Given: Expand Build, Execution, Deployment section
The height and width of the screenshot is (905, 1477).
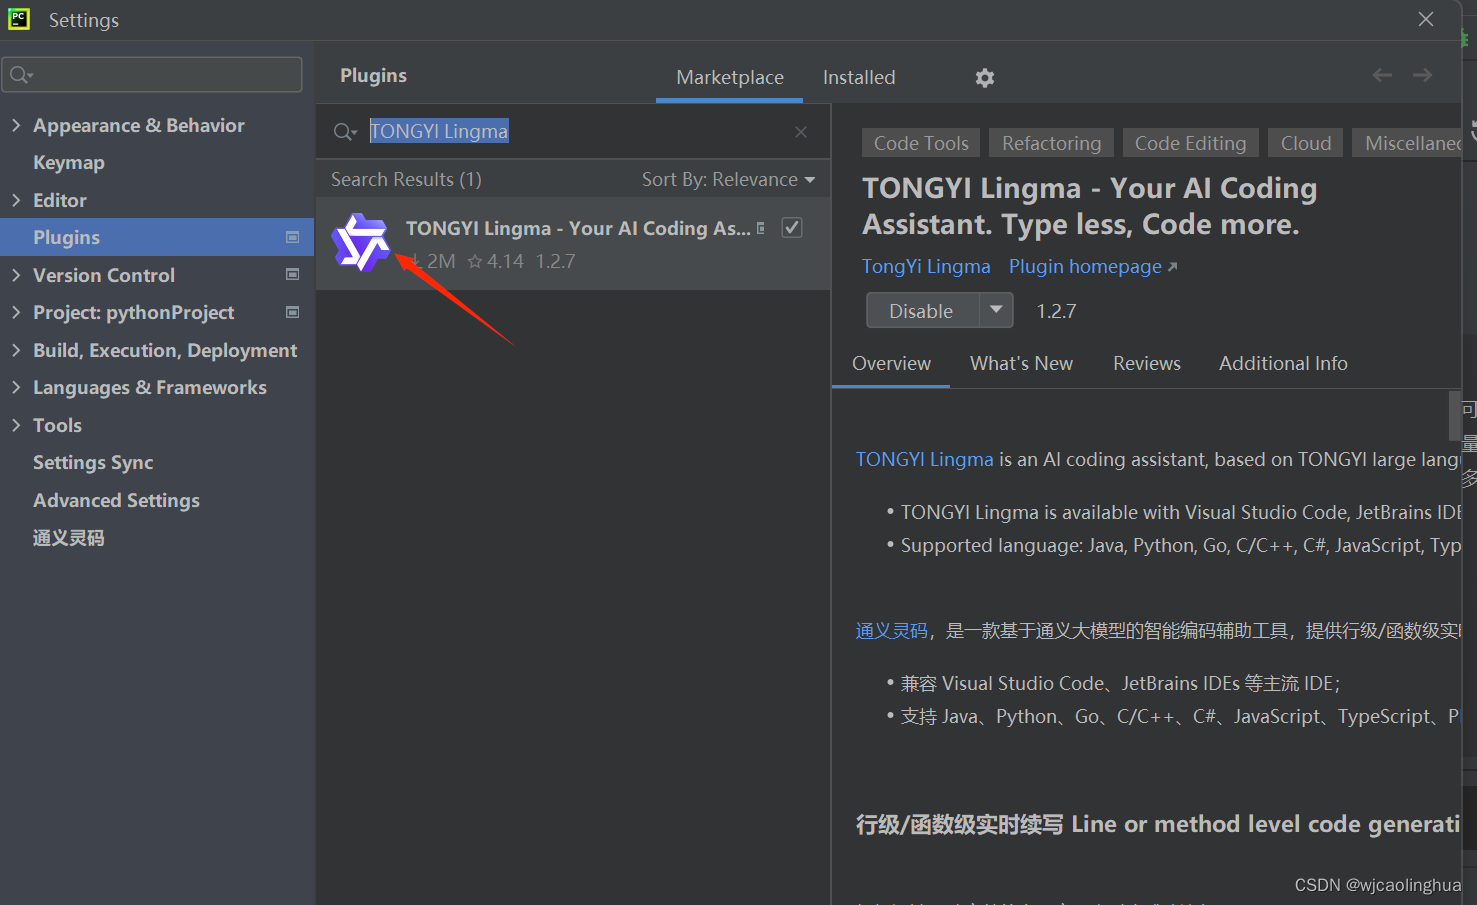Looking at the screenshot, I should 16,350.
